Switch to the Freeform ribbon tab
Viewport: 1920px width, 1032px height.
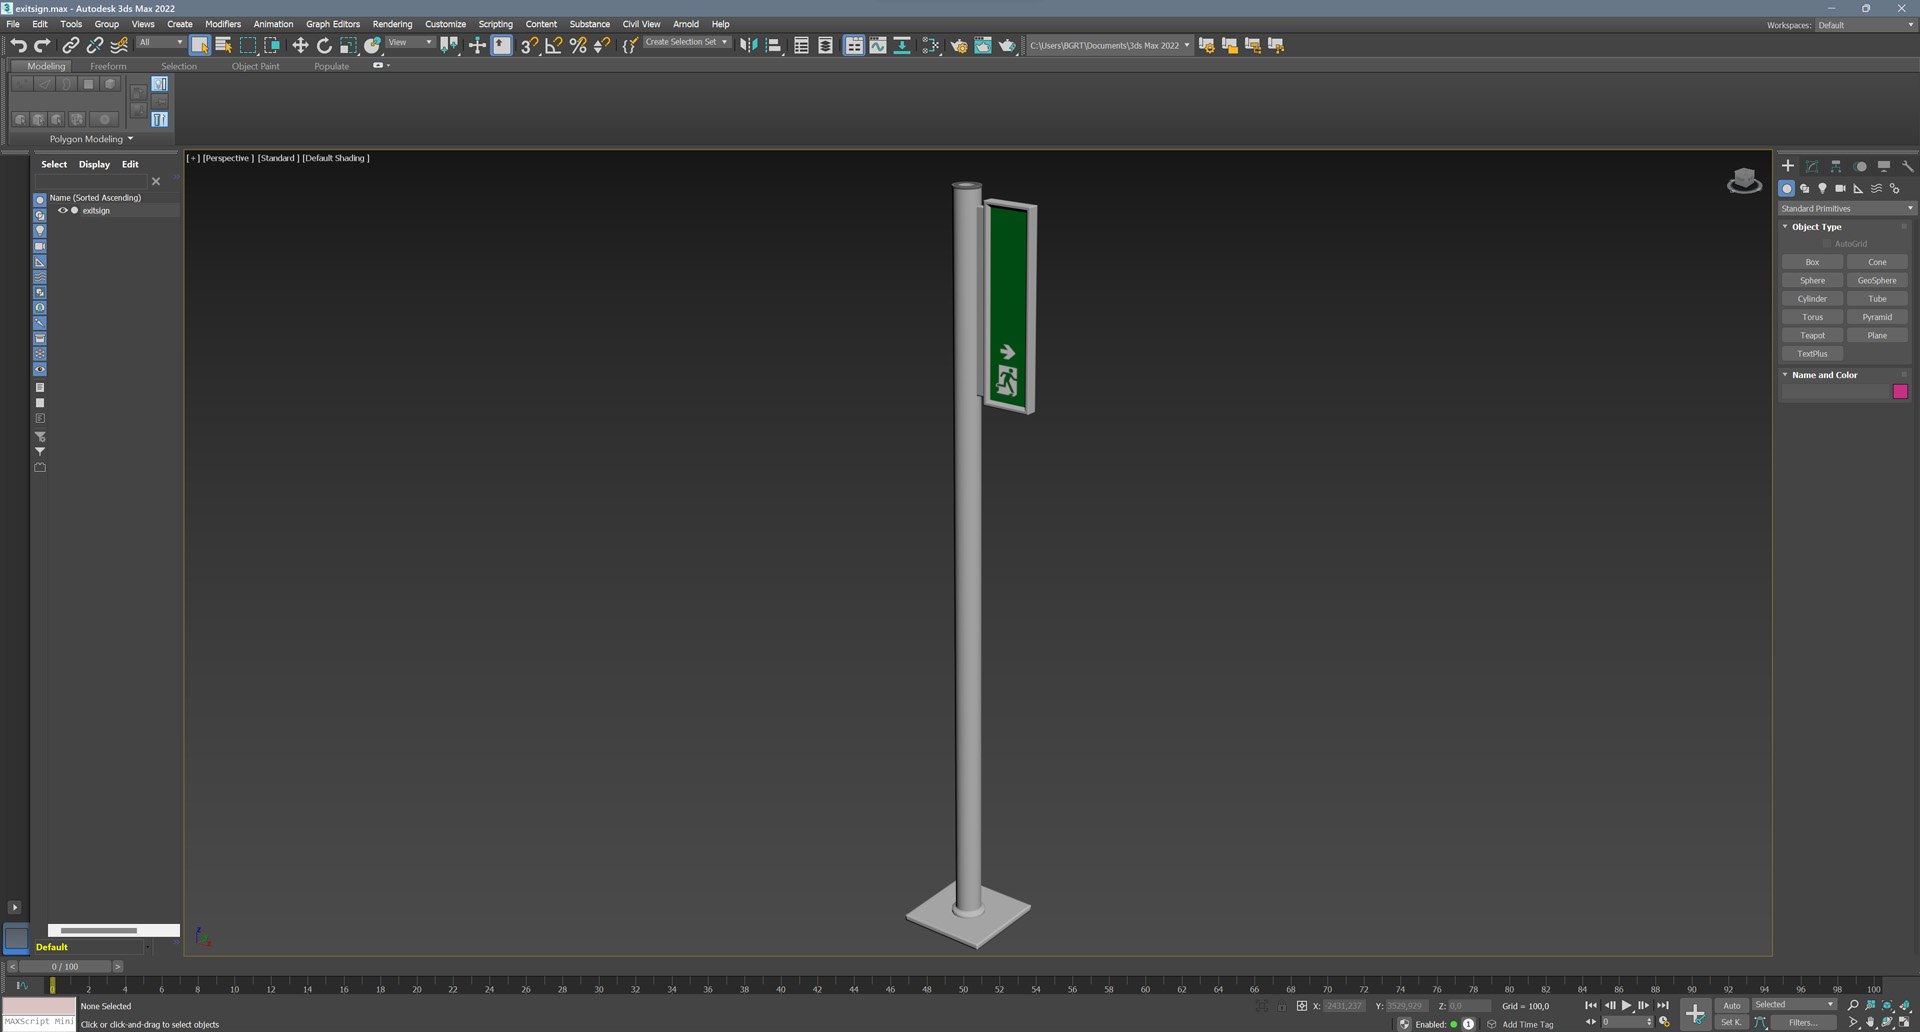(108, 66)
